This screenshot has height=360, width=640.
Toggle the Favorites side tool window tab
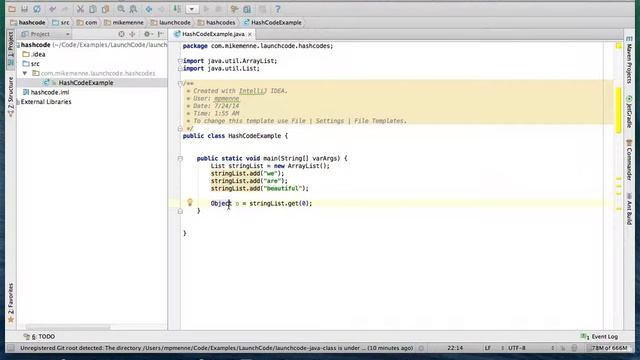[x=11, y=303]
